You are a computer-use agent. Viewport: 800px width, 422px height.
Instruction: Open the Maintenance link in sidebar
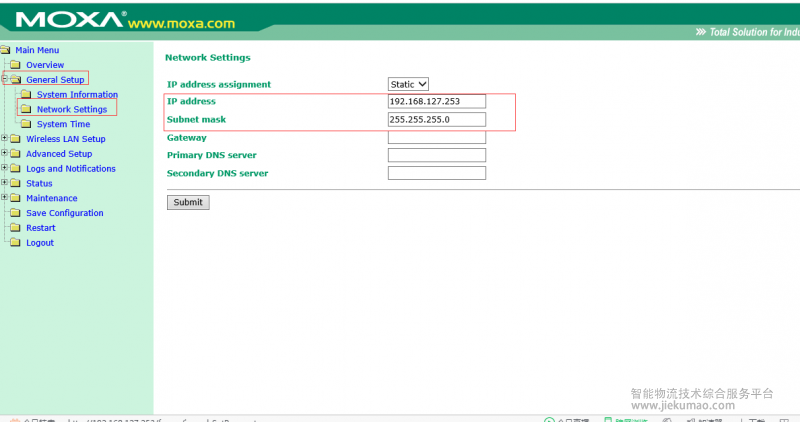[51, 198]
